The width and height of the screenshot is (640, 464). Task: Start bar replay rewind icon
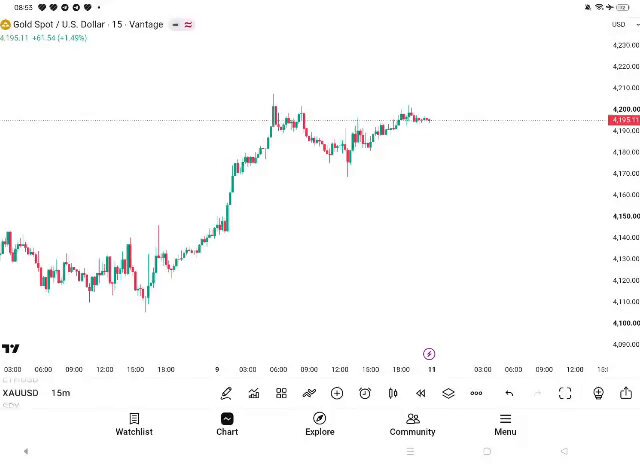point(420,393)
